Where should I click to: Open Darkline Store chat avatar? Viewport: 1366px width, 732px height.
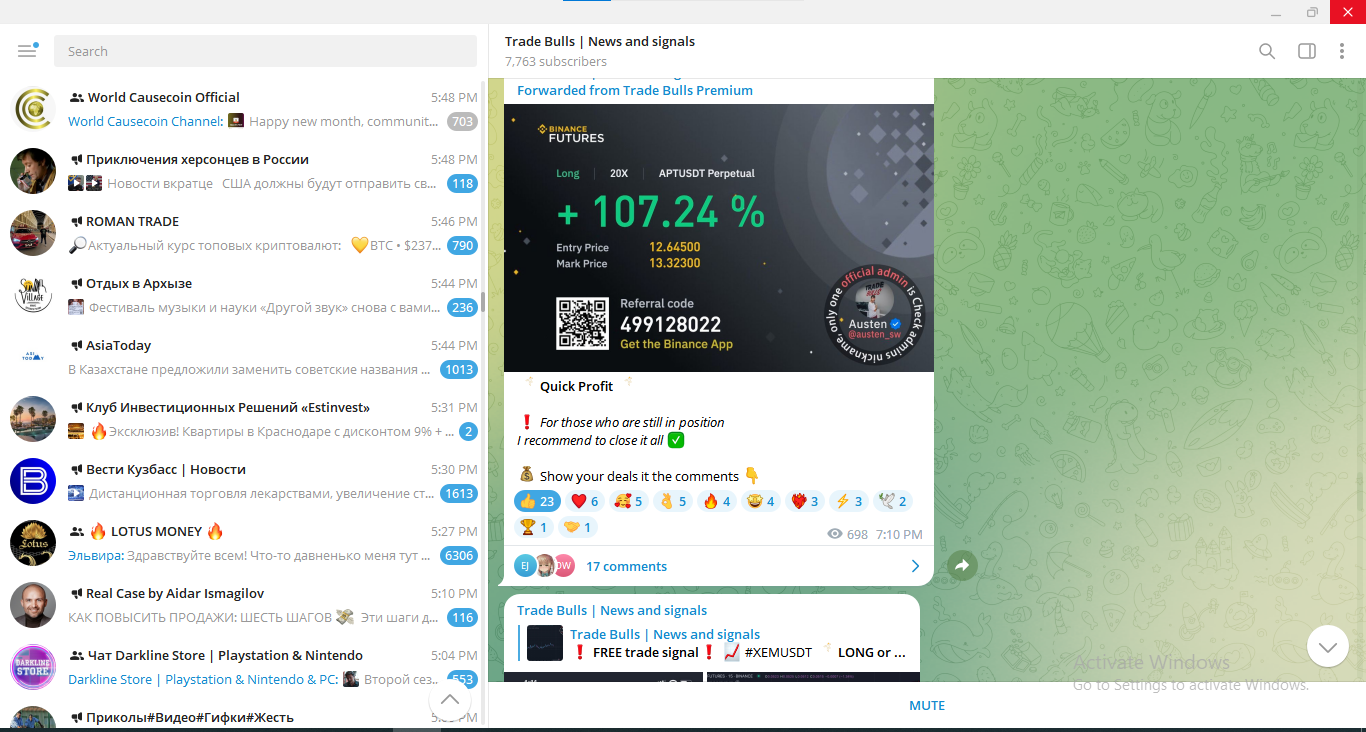tap(33, 667)
